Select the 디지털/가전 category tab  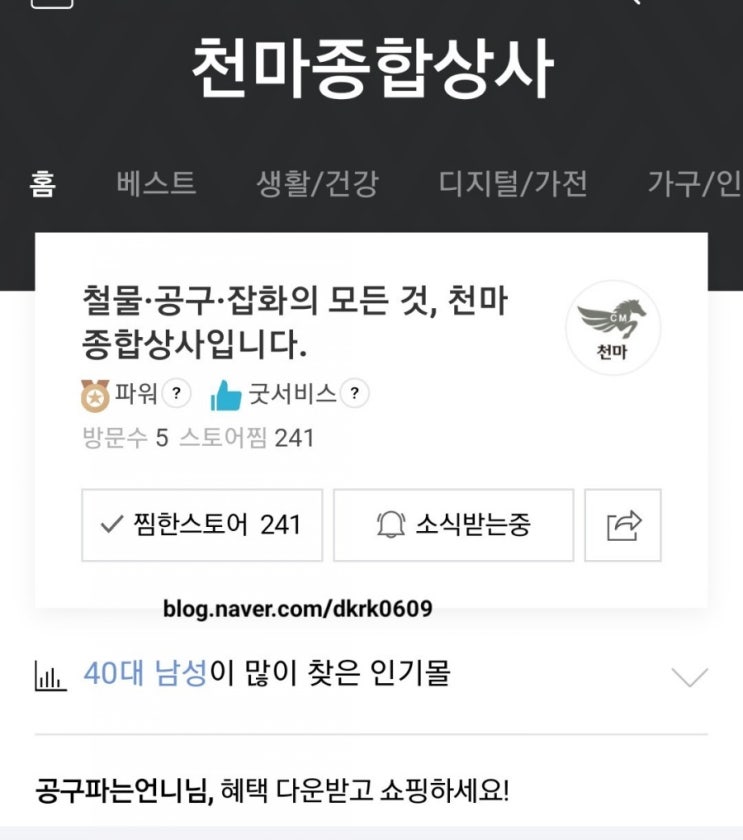pos(513,183)
